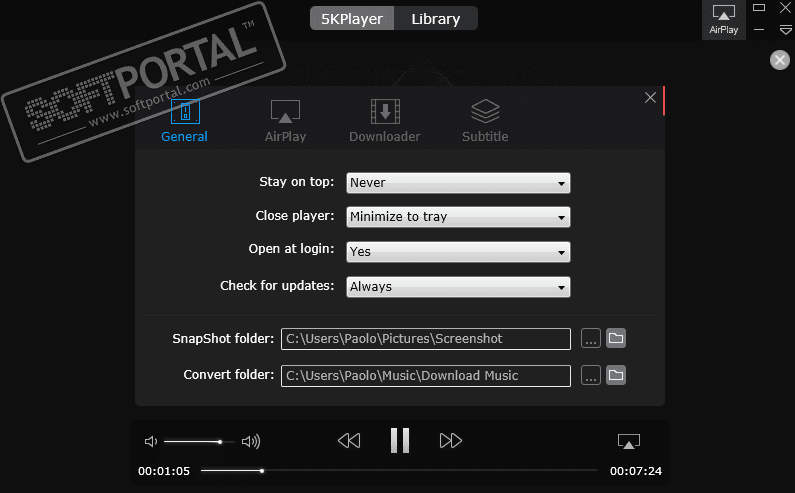Click the fast forward button
Screen dimensions: 795x493
coord(451,441)
